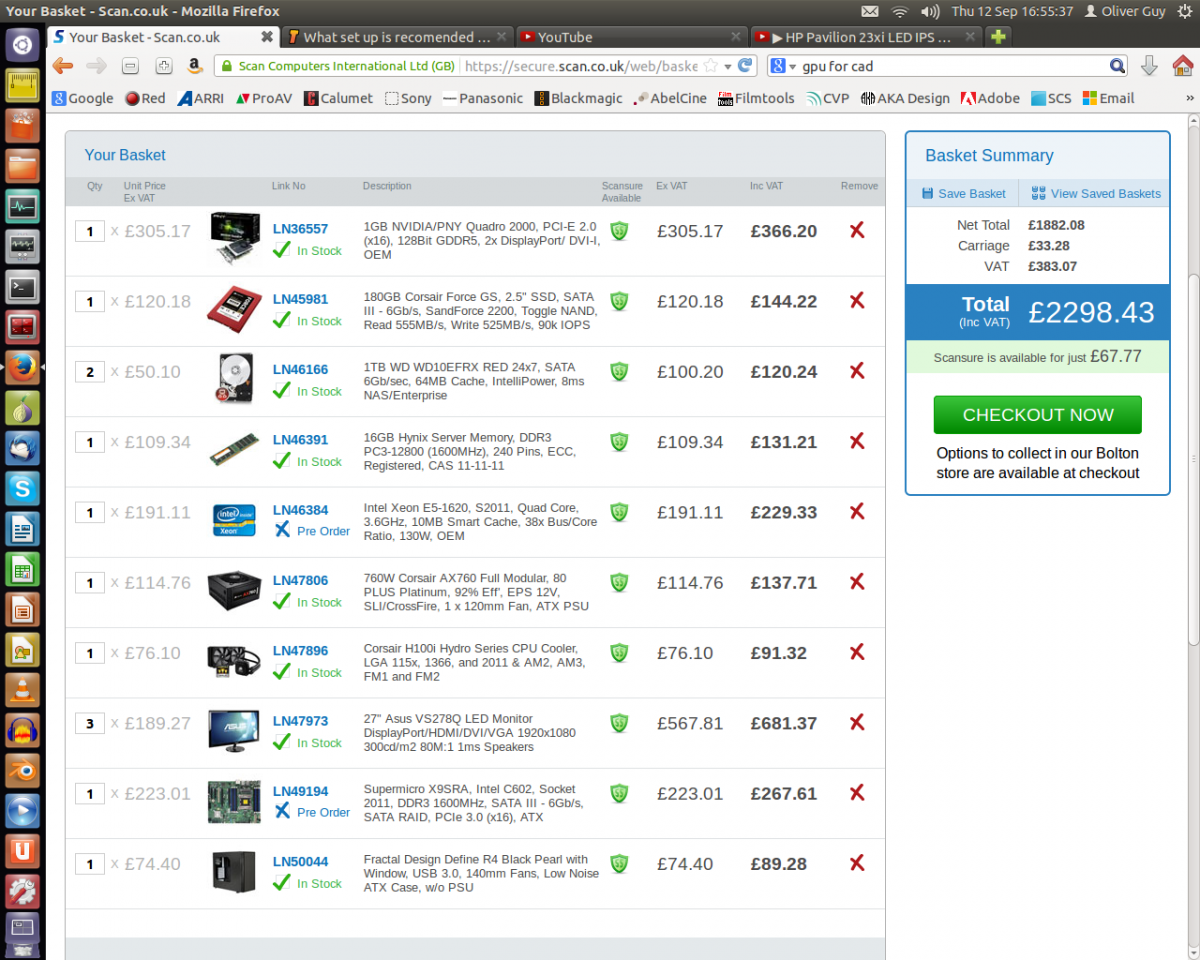Open the network indicator menu
Viewport: 1200px width, 960px height.
[x=900, y=11]
